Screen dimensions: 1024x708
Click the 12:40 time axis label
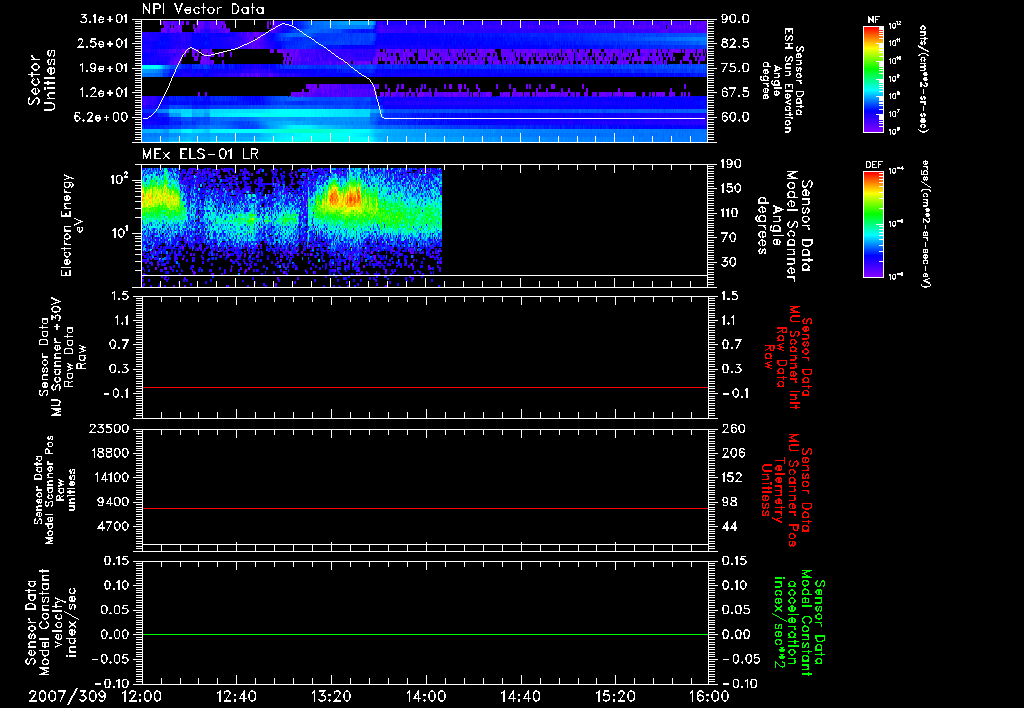pos(236,696)
